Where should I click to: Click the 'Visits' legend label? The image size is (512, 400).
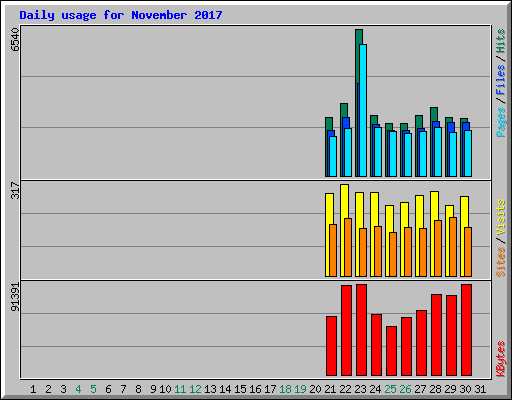(501, 217)
